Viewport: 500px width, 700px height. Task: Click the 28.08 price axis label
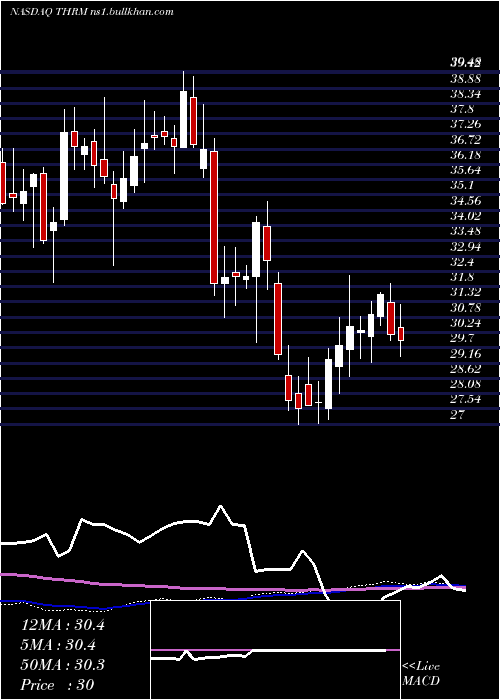pyautogui.click(x=466, y=384)
